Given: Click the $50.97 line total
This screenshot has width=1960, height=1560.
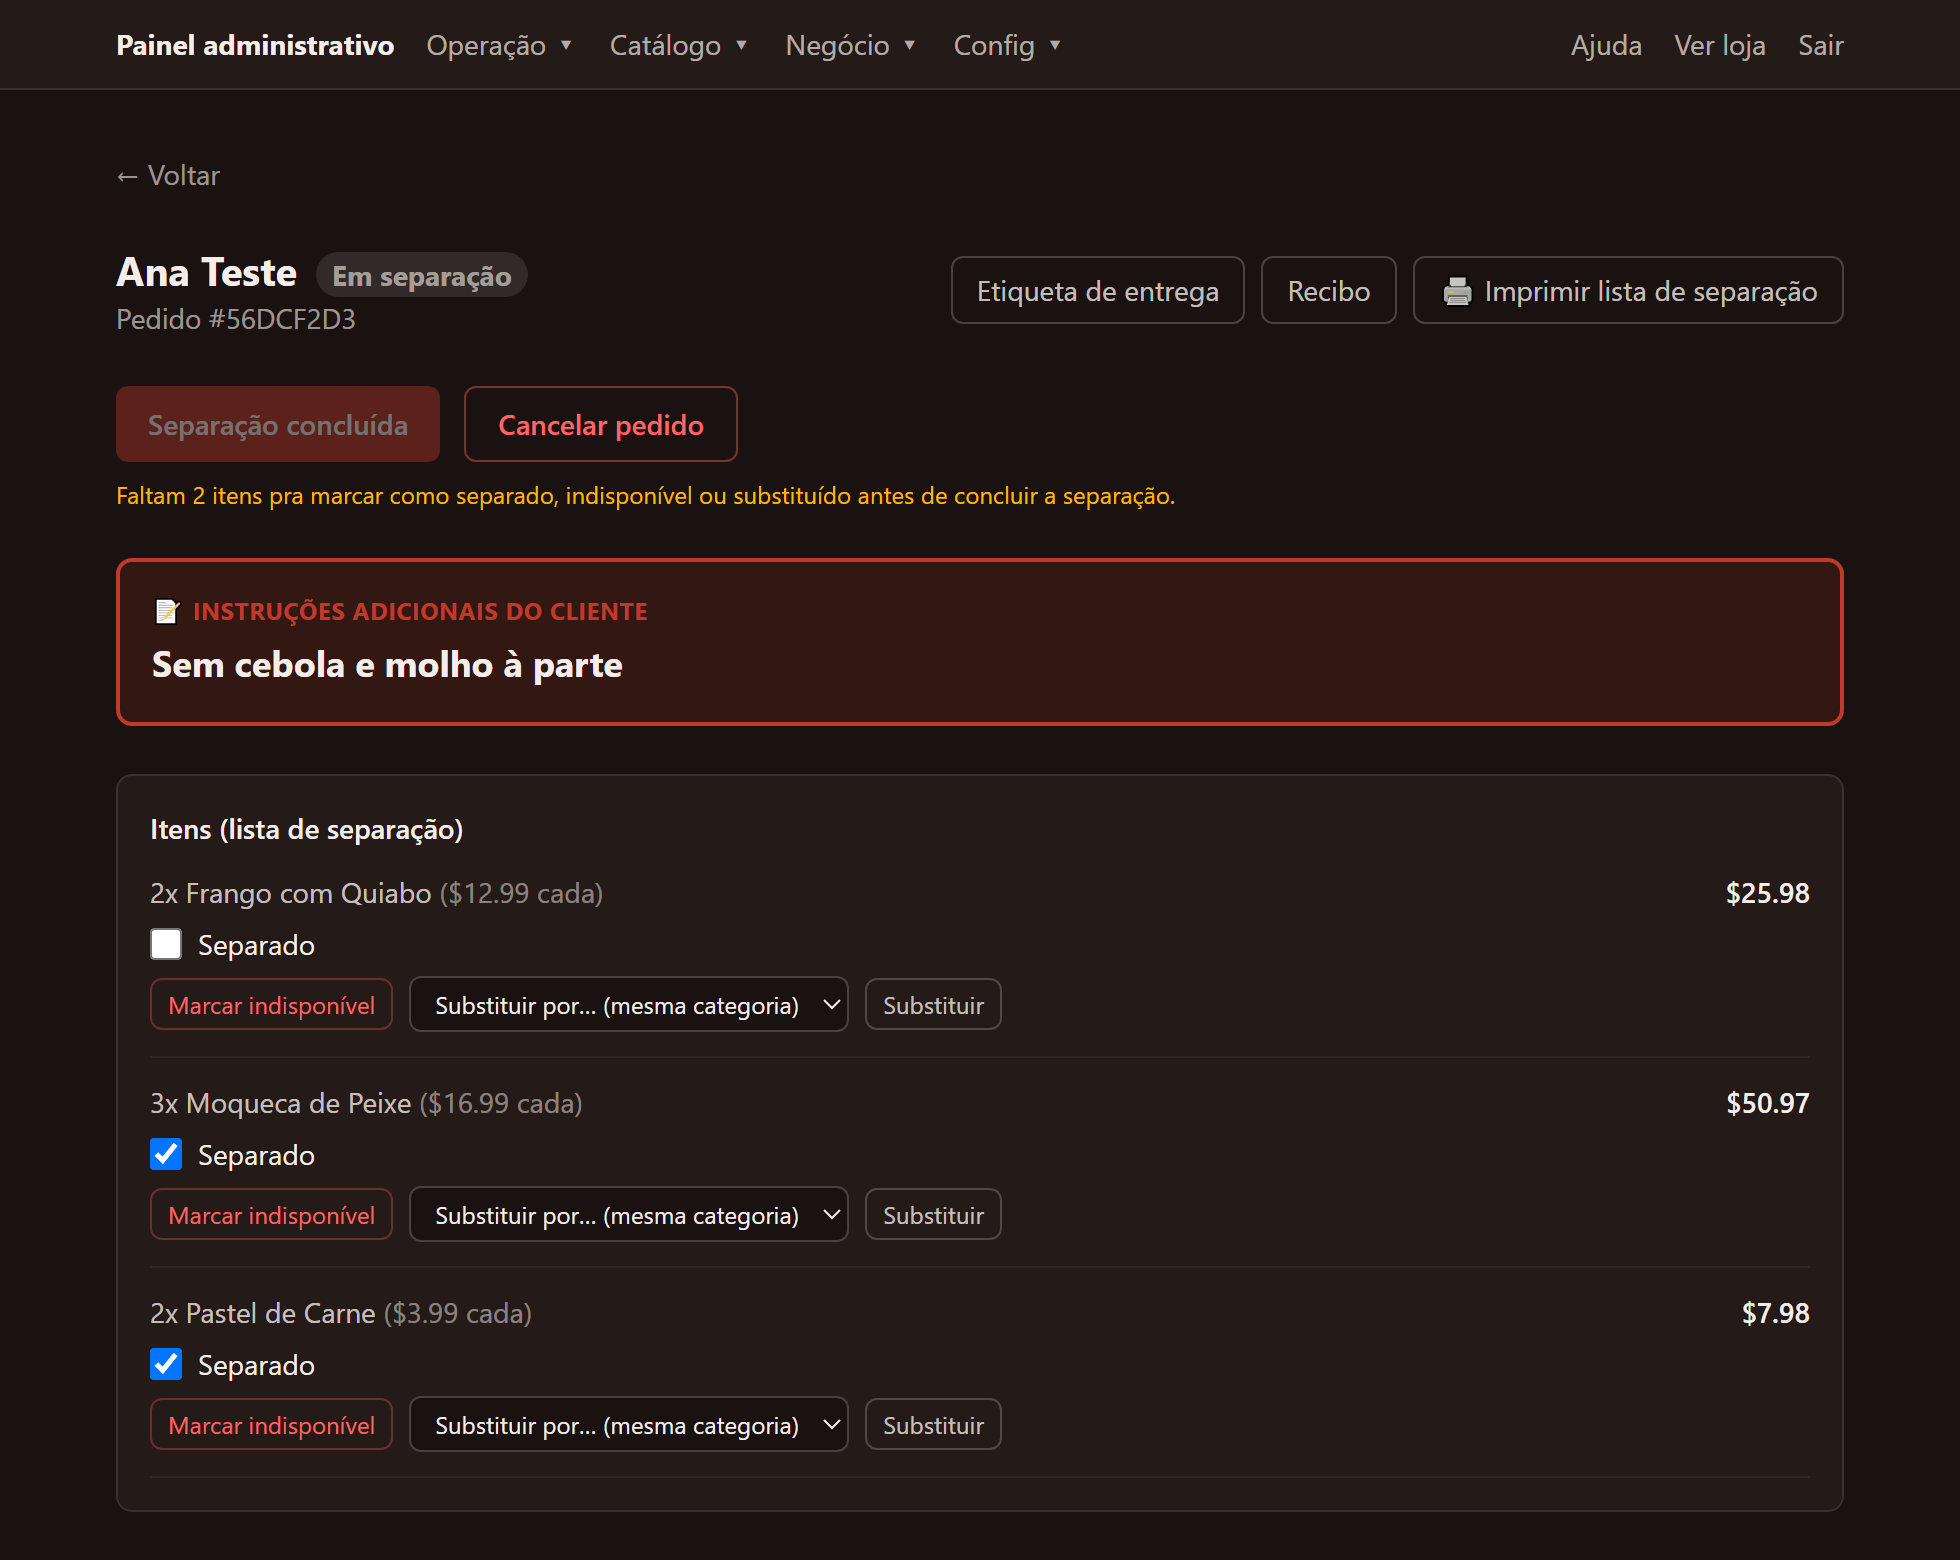Looking at the screenshot, I should click(1768, 1103).
